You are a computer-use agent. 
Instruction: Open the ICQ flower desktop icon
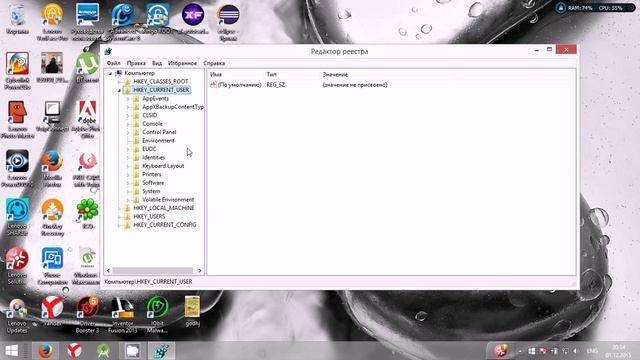[x=87, y=213]
